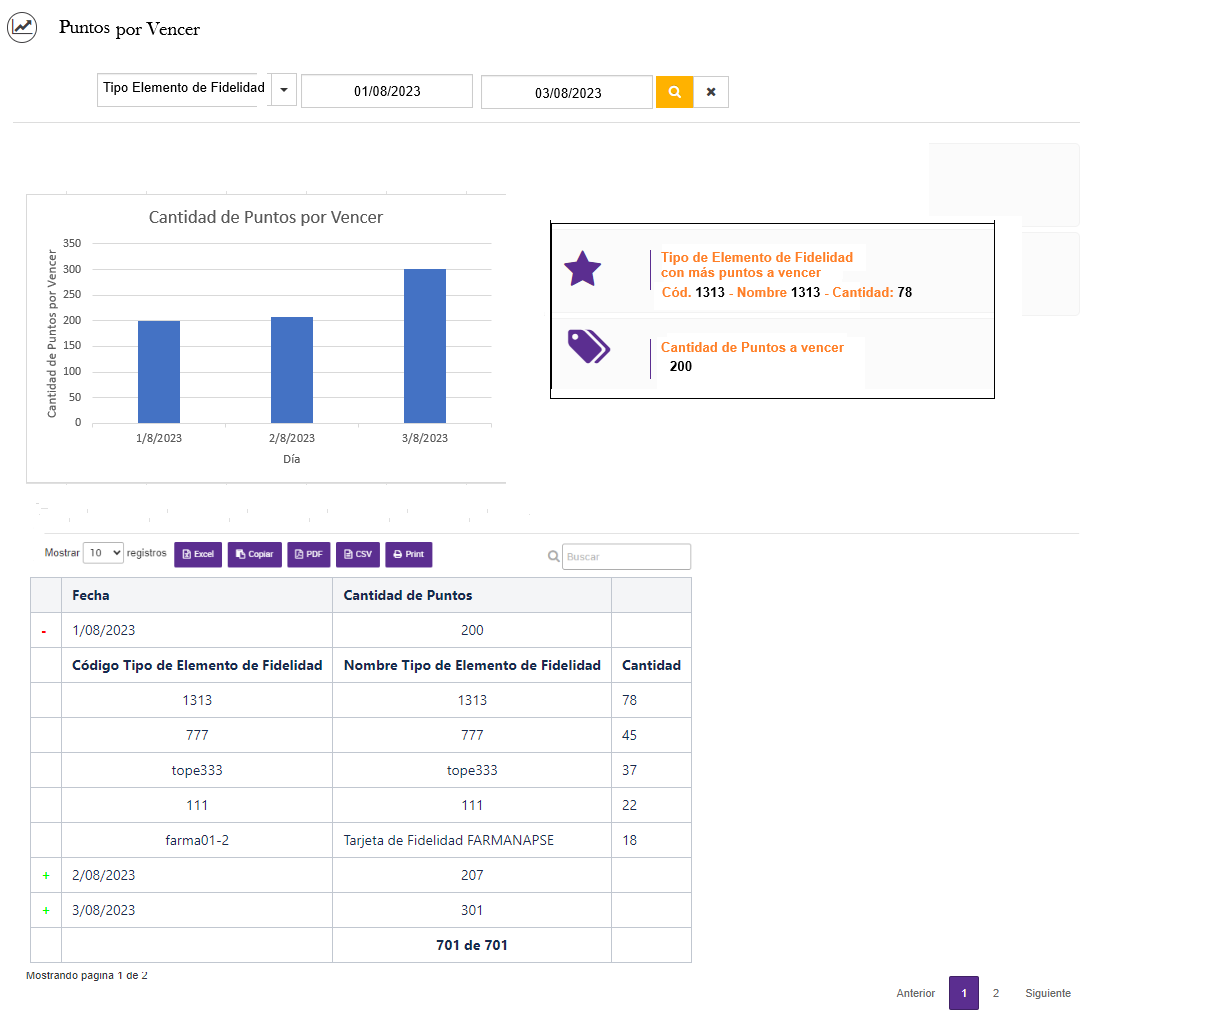
Task: Click the Buscar search field
Action: point(626,557)
